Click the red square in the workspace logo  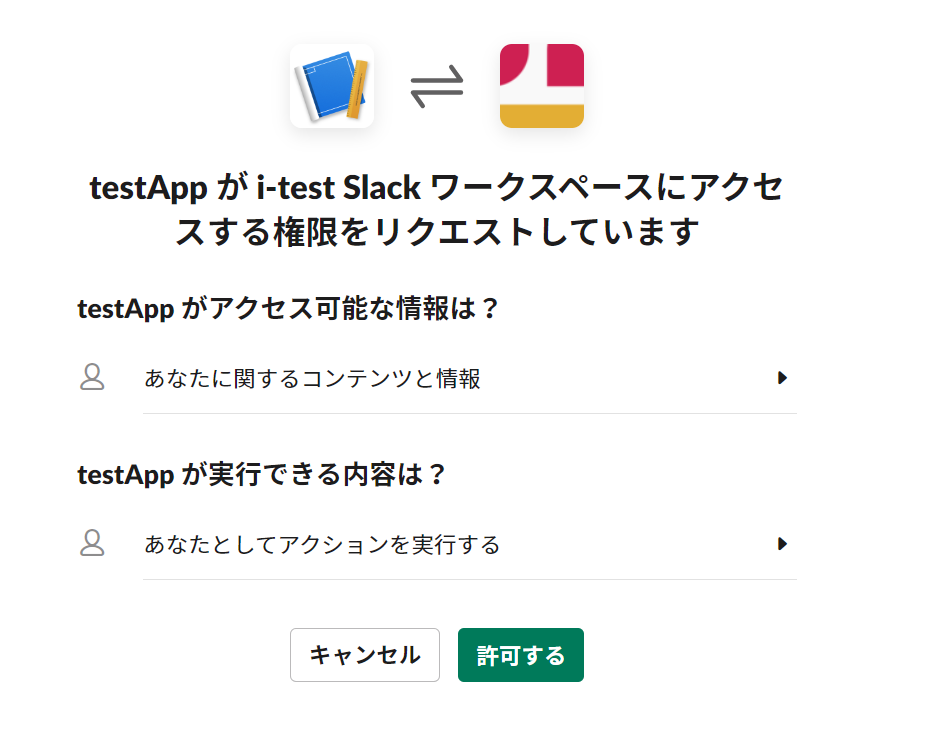click(565, 64)
